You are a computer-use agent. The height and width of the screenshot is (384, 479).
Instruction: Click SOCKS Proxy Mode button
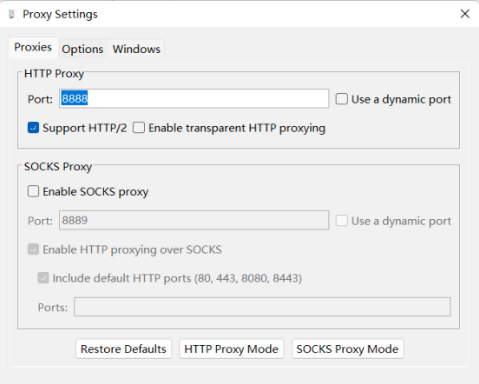click(348, 349)
